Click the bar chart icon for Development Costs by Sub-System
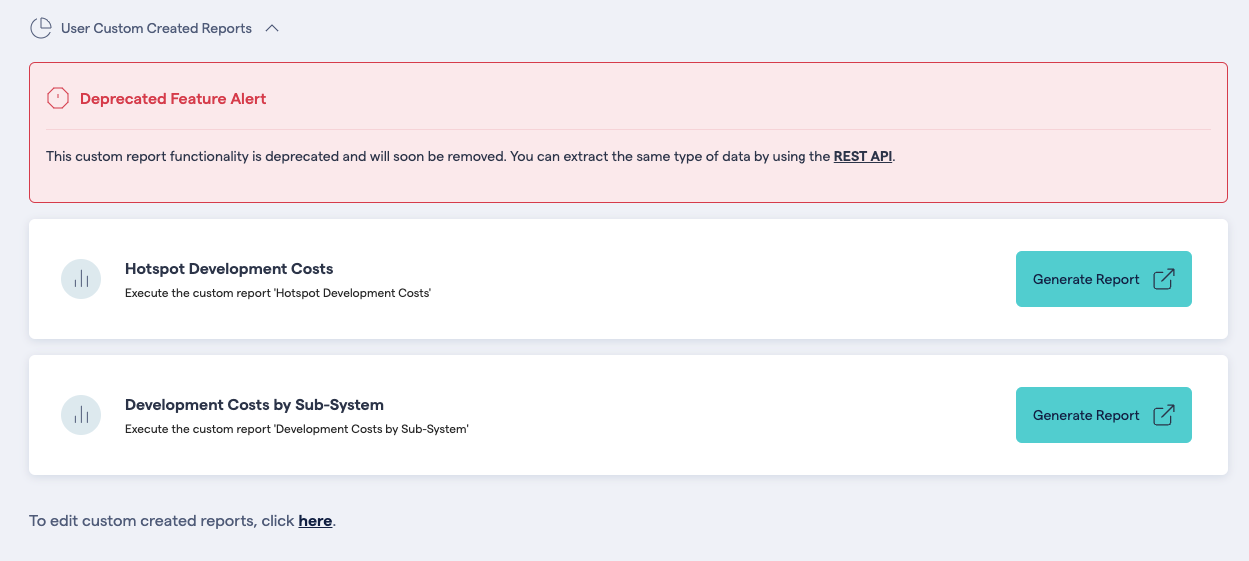1249x561 pixels. 81,415
